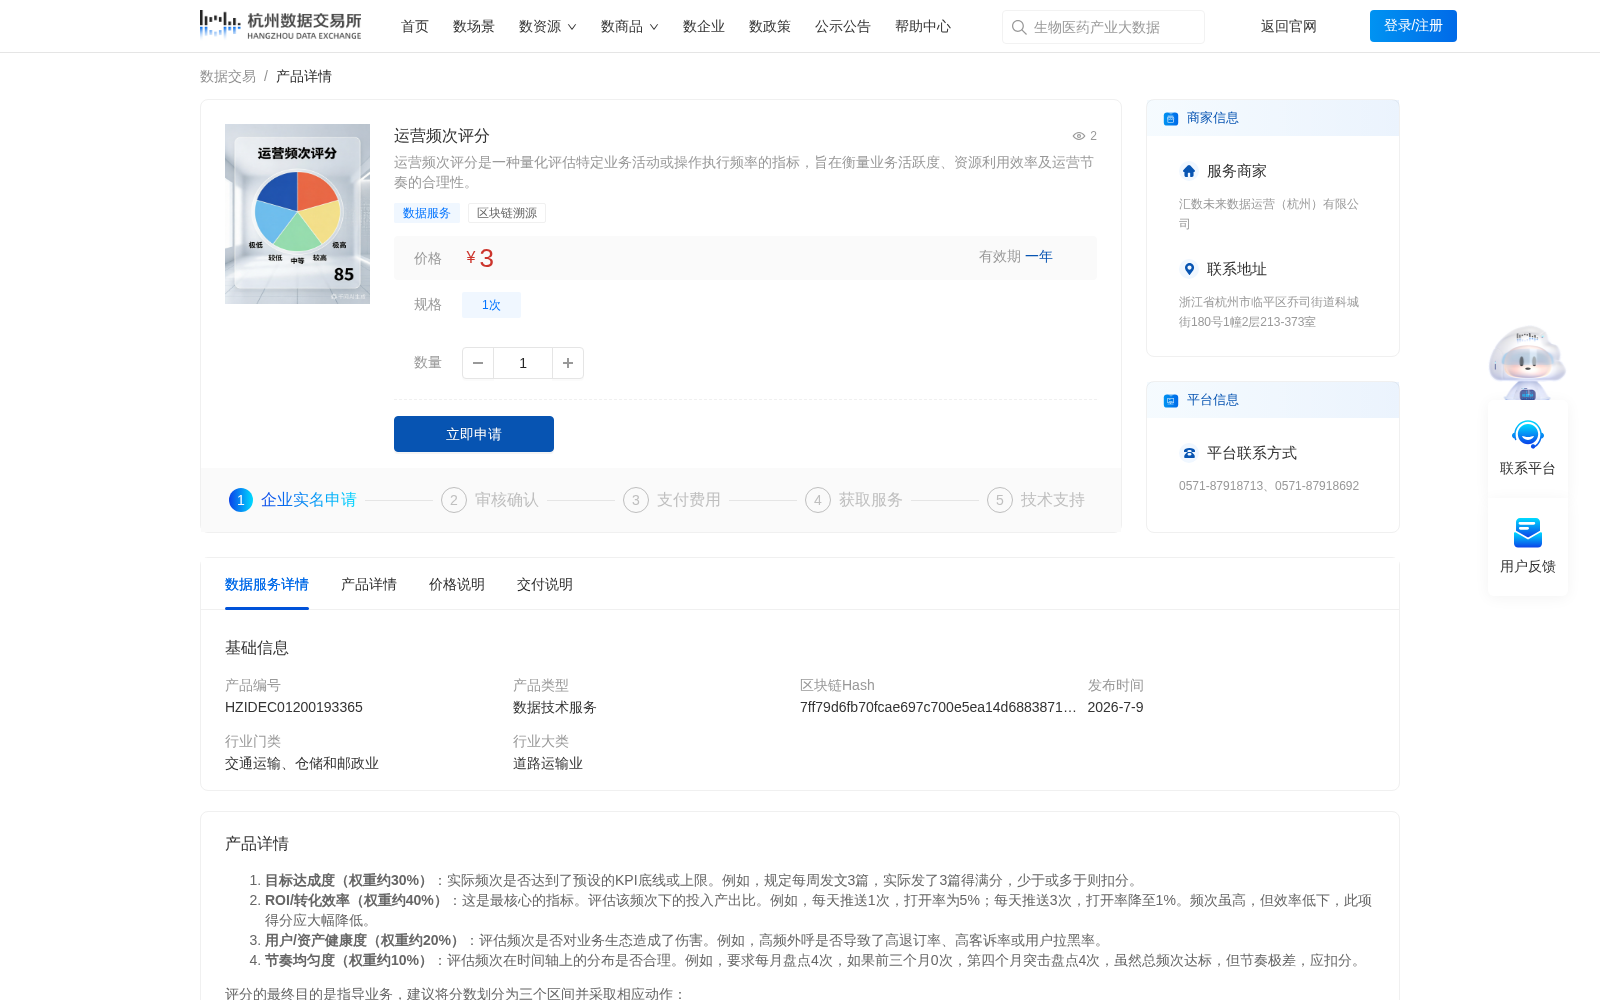Switch to 数据服务详情 tab
This screenshot has height=1000, width=1600.
tap(267, 584)
